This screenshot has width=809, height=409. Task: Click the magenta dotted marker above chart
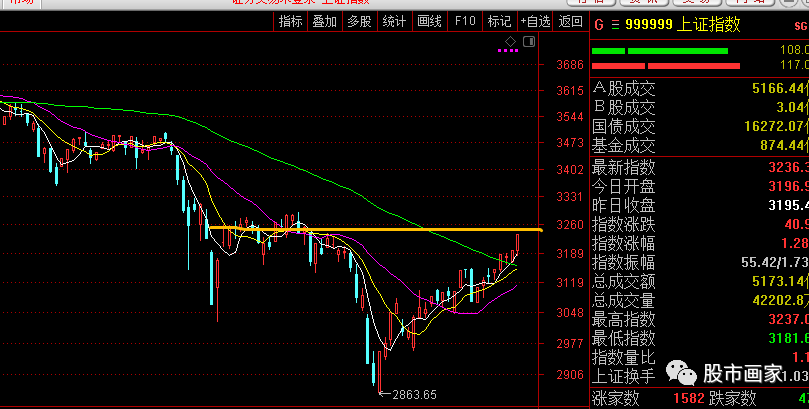point(508,51)
